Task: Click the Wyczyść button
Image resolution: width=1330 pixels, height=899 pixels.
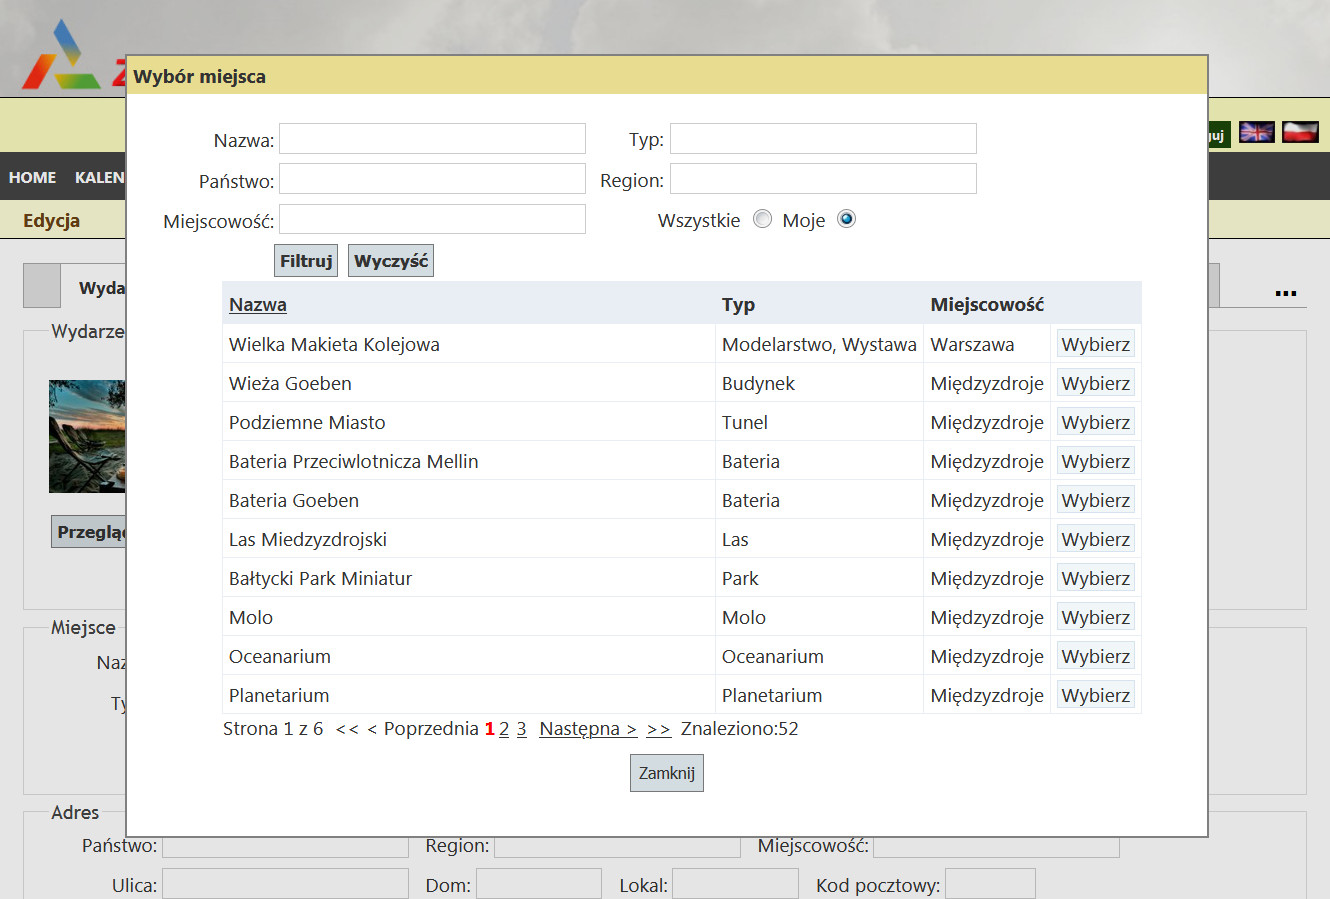Action: (391, 261)
